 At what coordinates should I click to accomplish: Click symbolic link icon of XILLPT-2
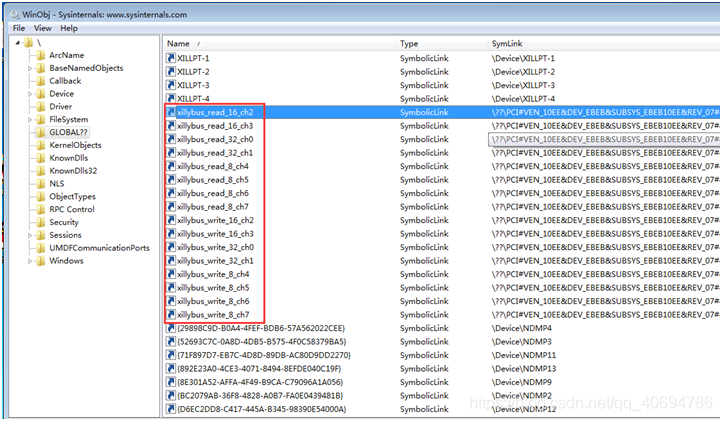171,72
